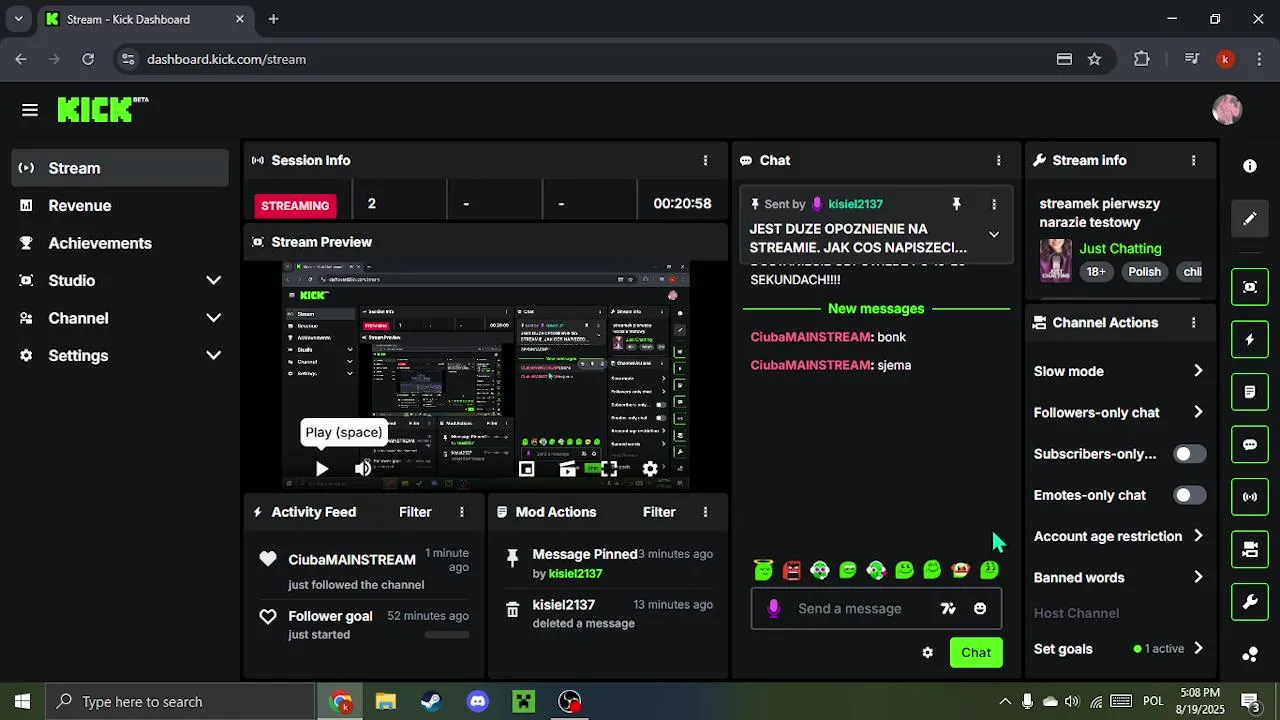Open the Session Info three-dot menu

point(705,160)
